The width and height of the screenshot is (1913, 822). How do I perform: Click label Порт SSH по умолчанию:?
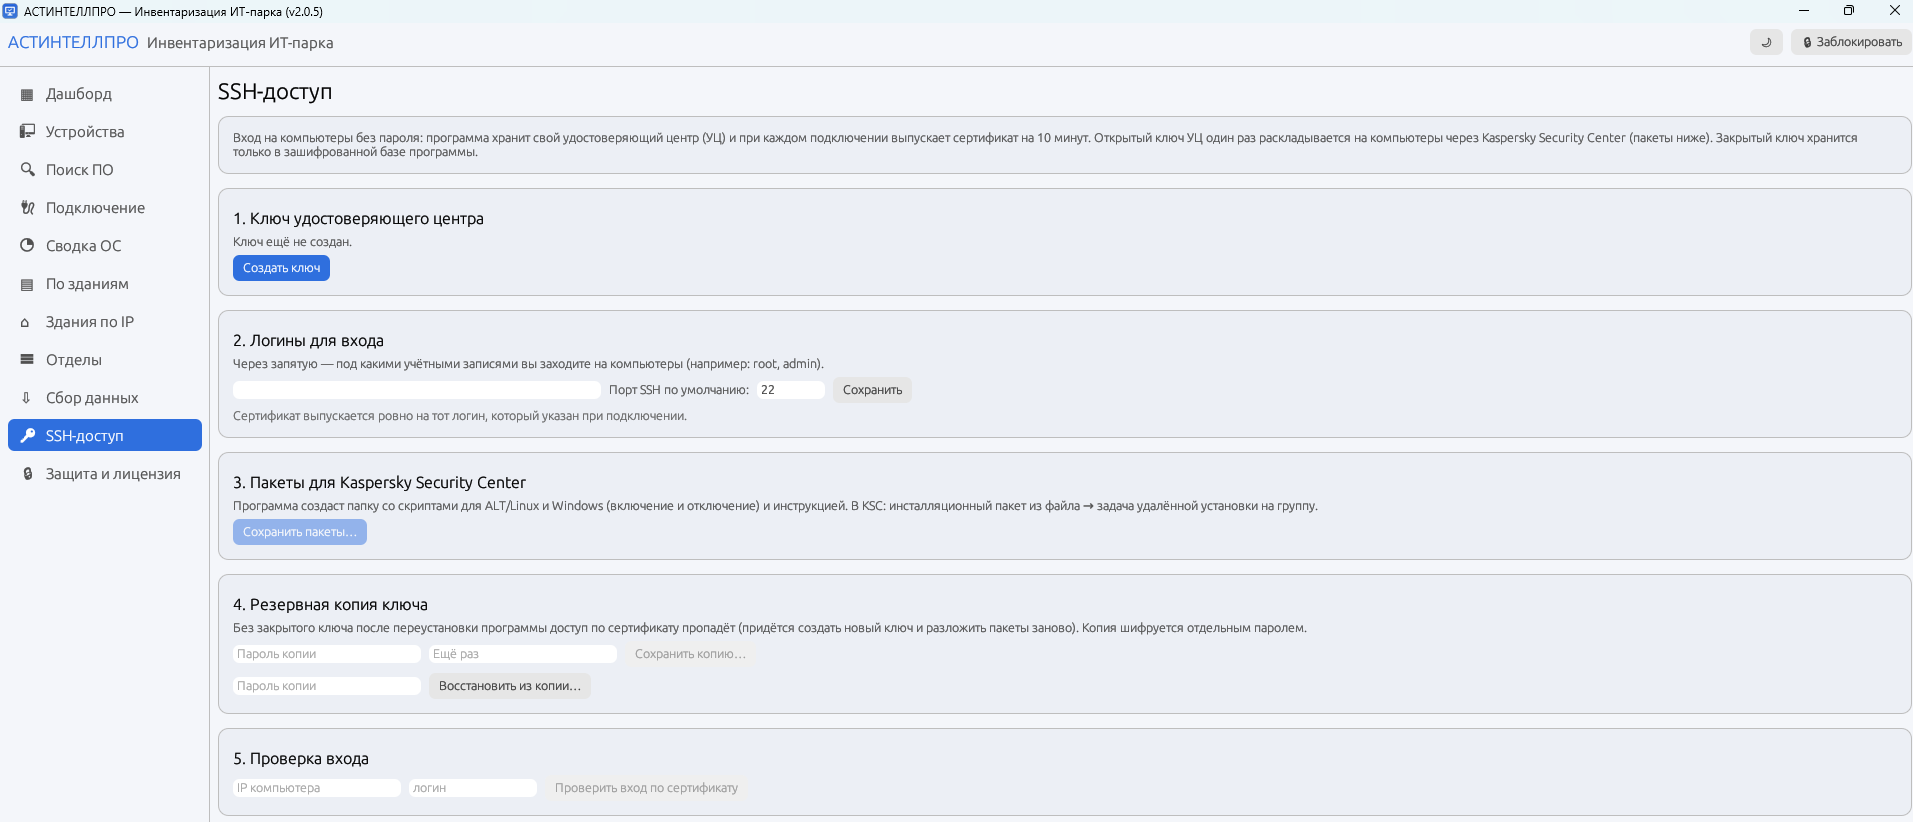[679, 390]
